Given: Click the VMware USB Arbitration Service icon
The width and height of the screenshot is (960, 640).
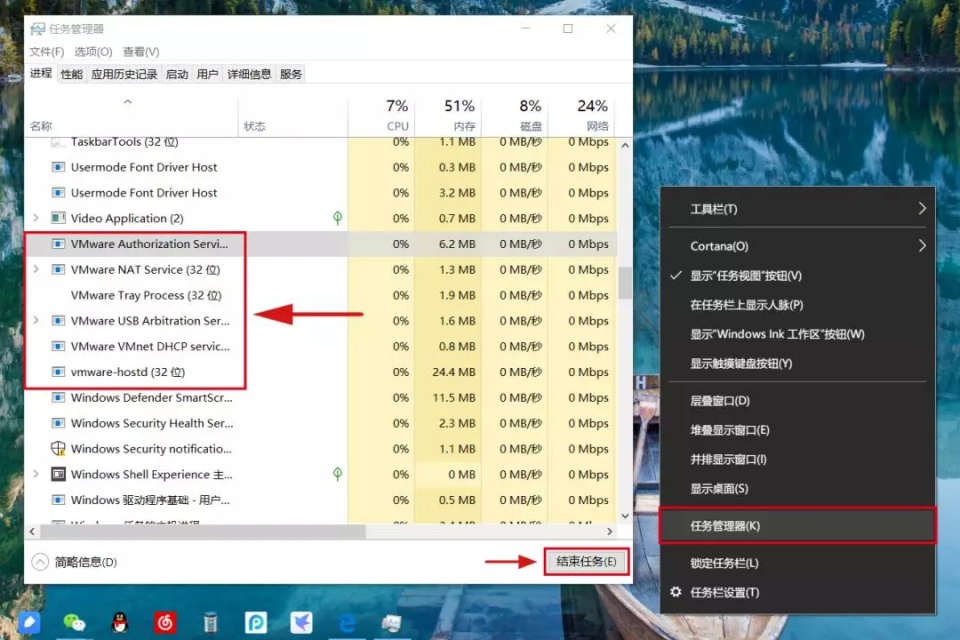Looking at the screenshot, I should coord(58,320).
